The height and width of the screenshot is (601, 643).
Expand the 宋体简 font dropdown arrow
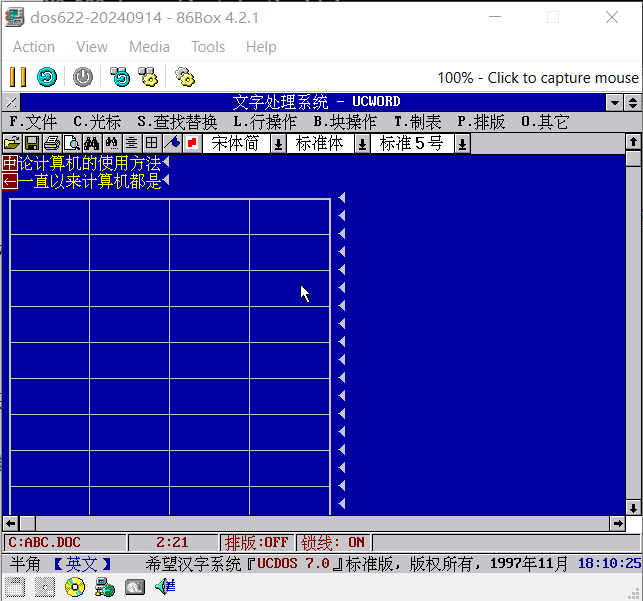(x=278, y=144)
